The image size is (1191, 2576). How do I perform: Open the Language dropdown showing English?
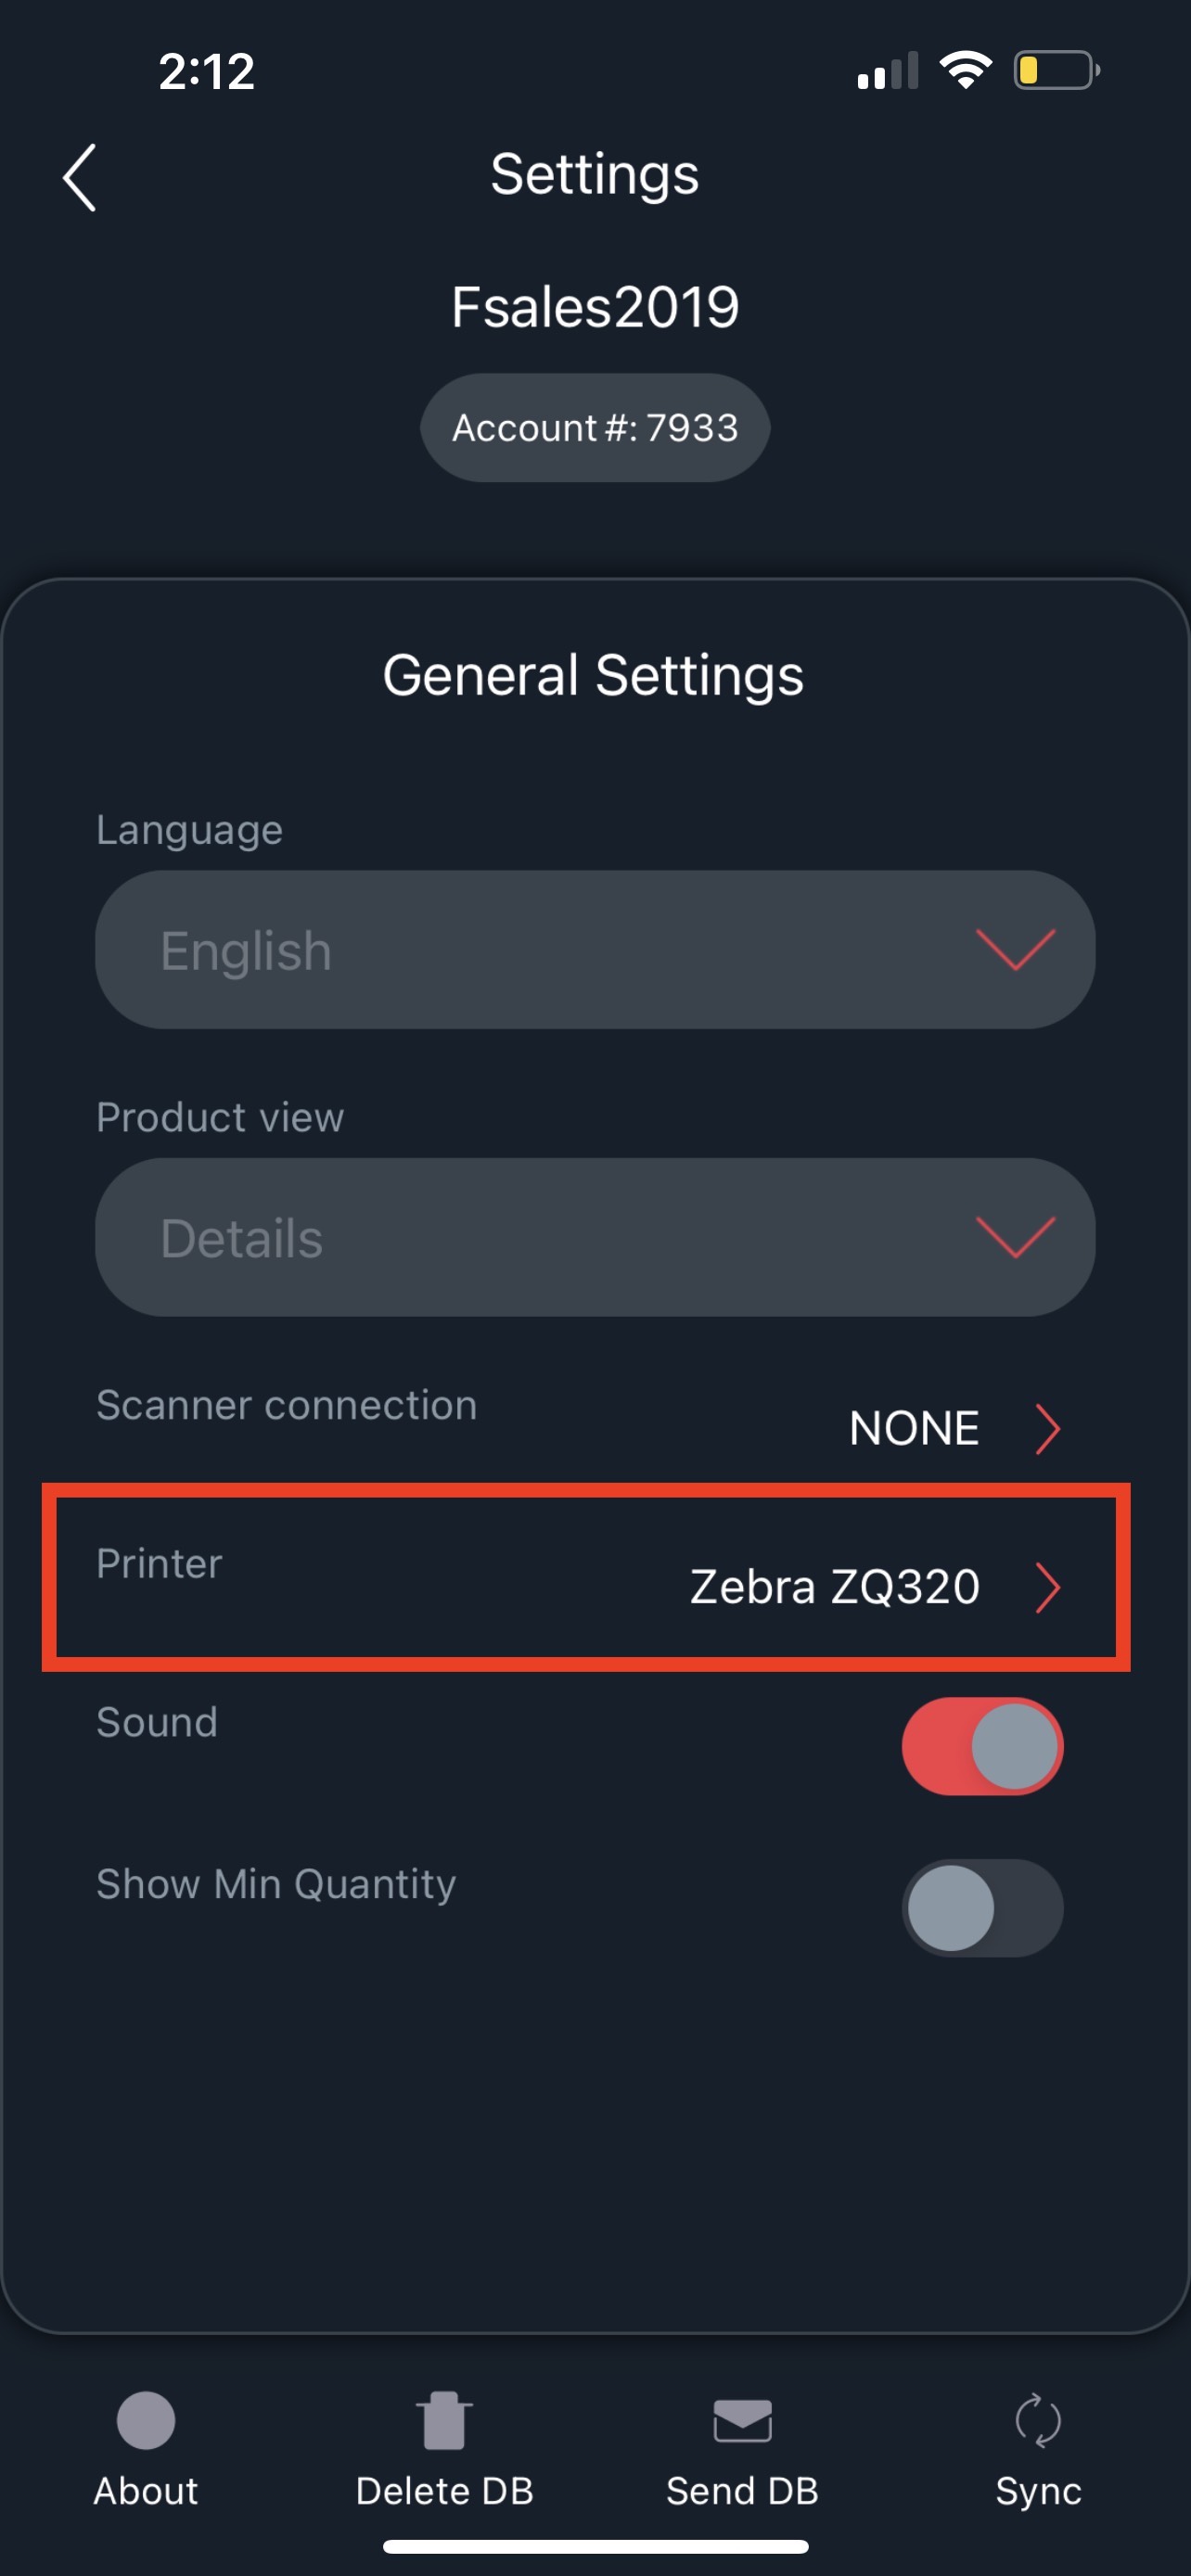click(595, 950)
